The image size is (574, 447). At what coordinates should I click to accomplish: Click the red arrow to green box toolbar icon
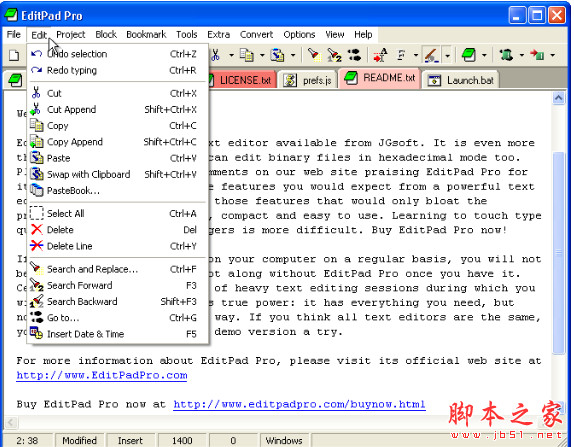pyautogui.click(x=537, y=55)
